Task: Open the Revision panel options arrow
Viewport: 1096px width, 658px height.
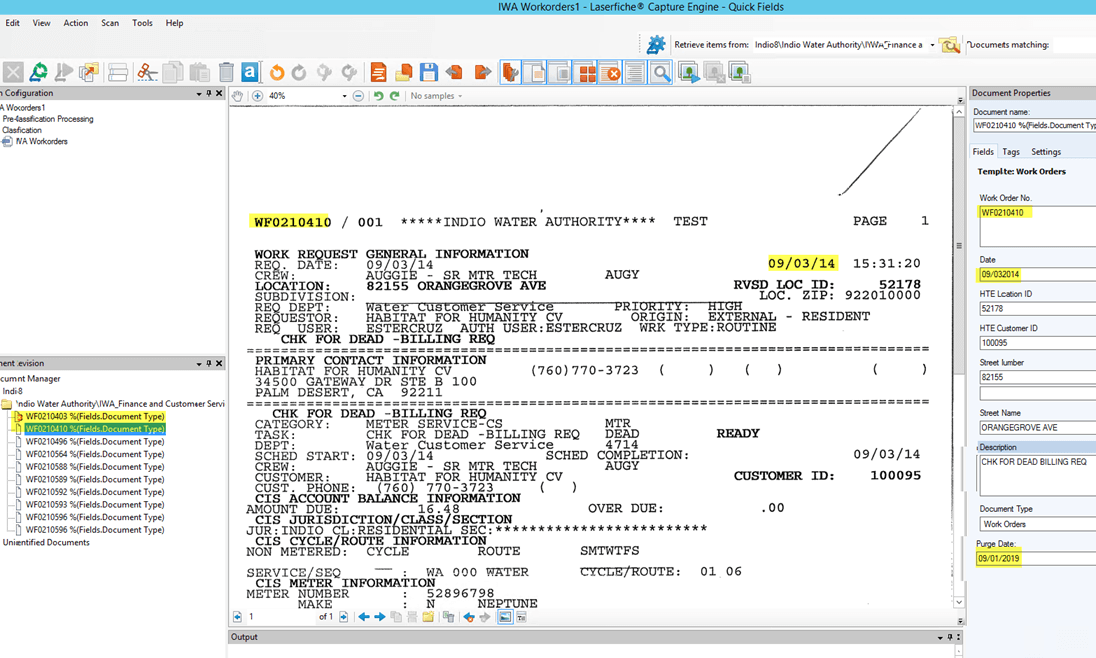Action: 199,364
